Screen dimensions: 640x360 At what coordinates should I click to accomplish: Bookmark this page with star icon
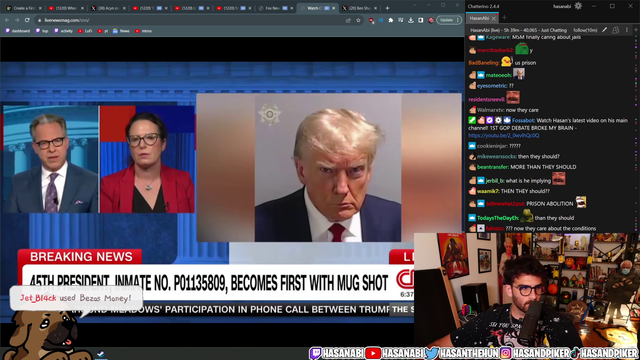358,20
